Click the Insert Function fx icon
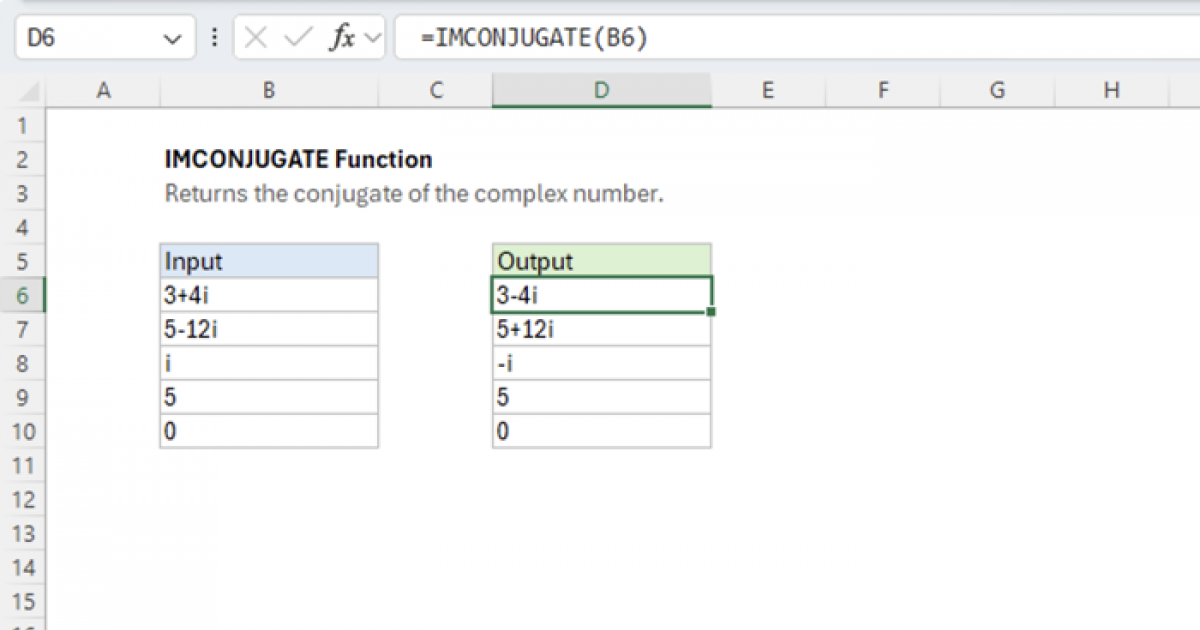 coord(343,37)
